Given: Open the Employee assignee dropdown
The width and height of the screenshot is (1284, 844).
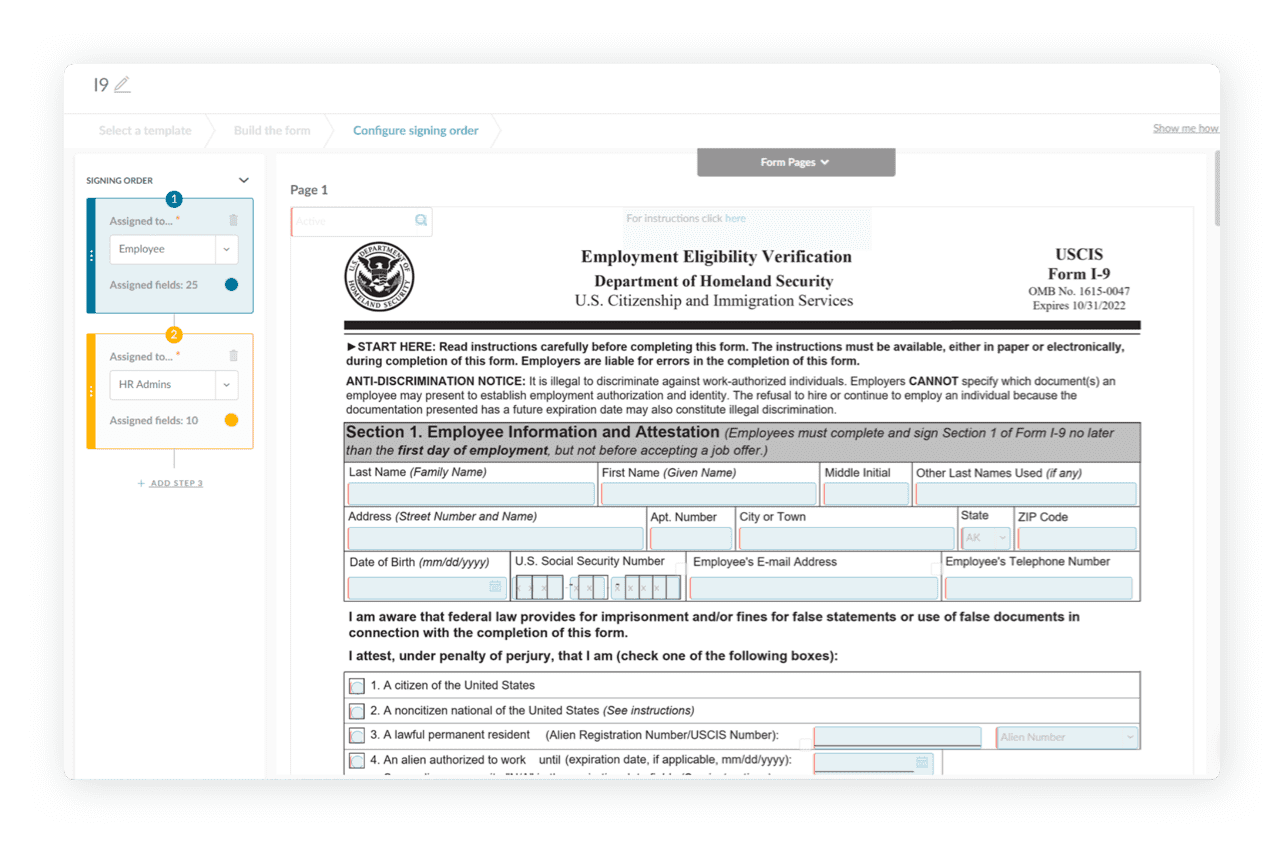Looking at the screenshot, I should pyautogui.click(x=226, y=249).
